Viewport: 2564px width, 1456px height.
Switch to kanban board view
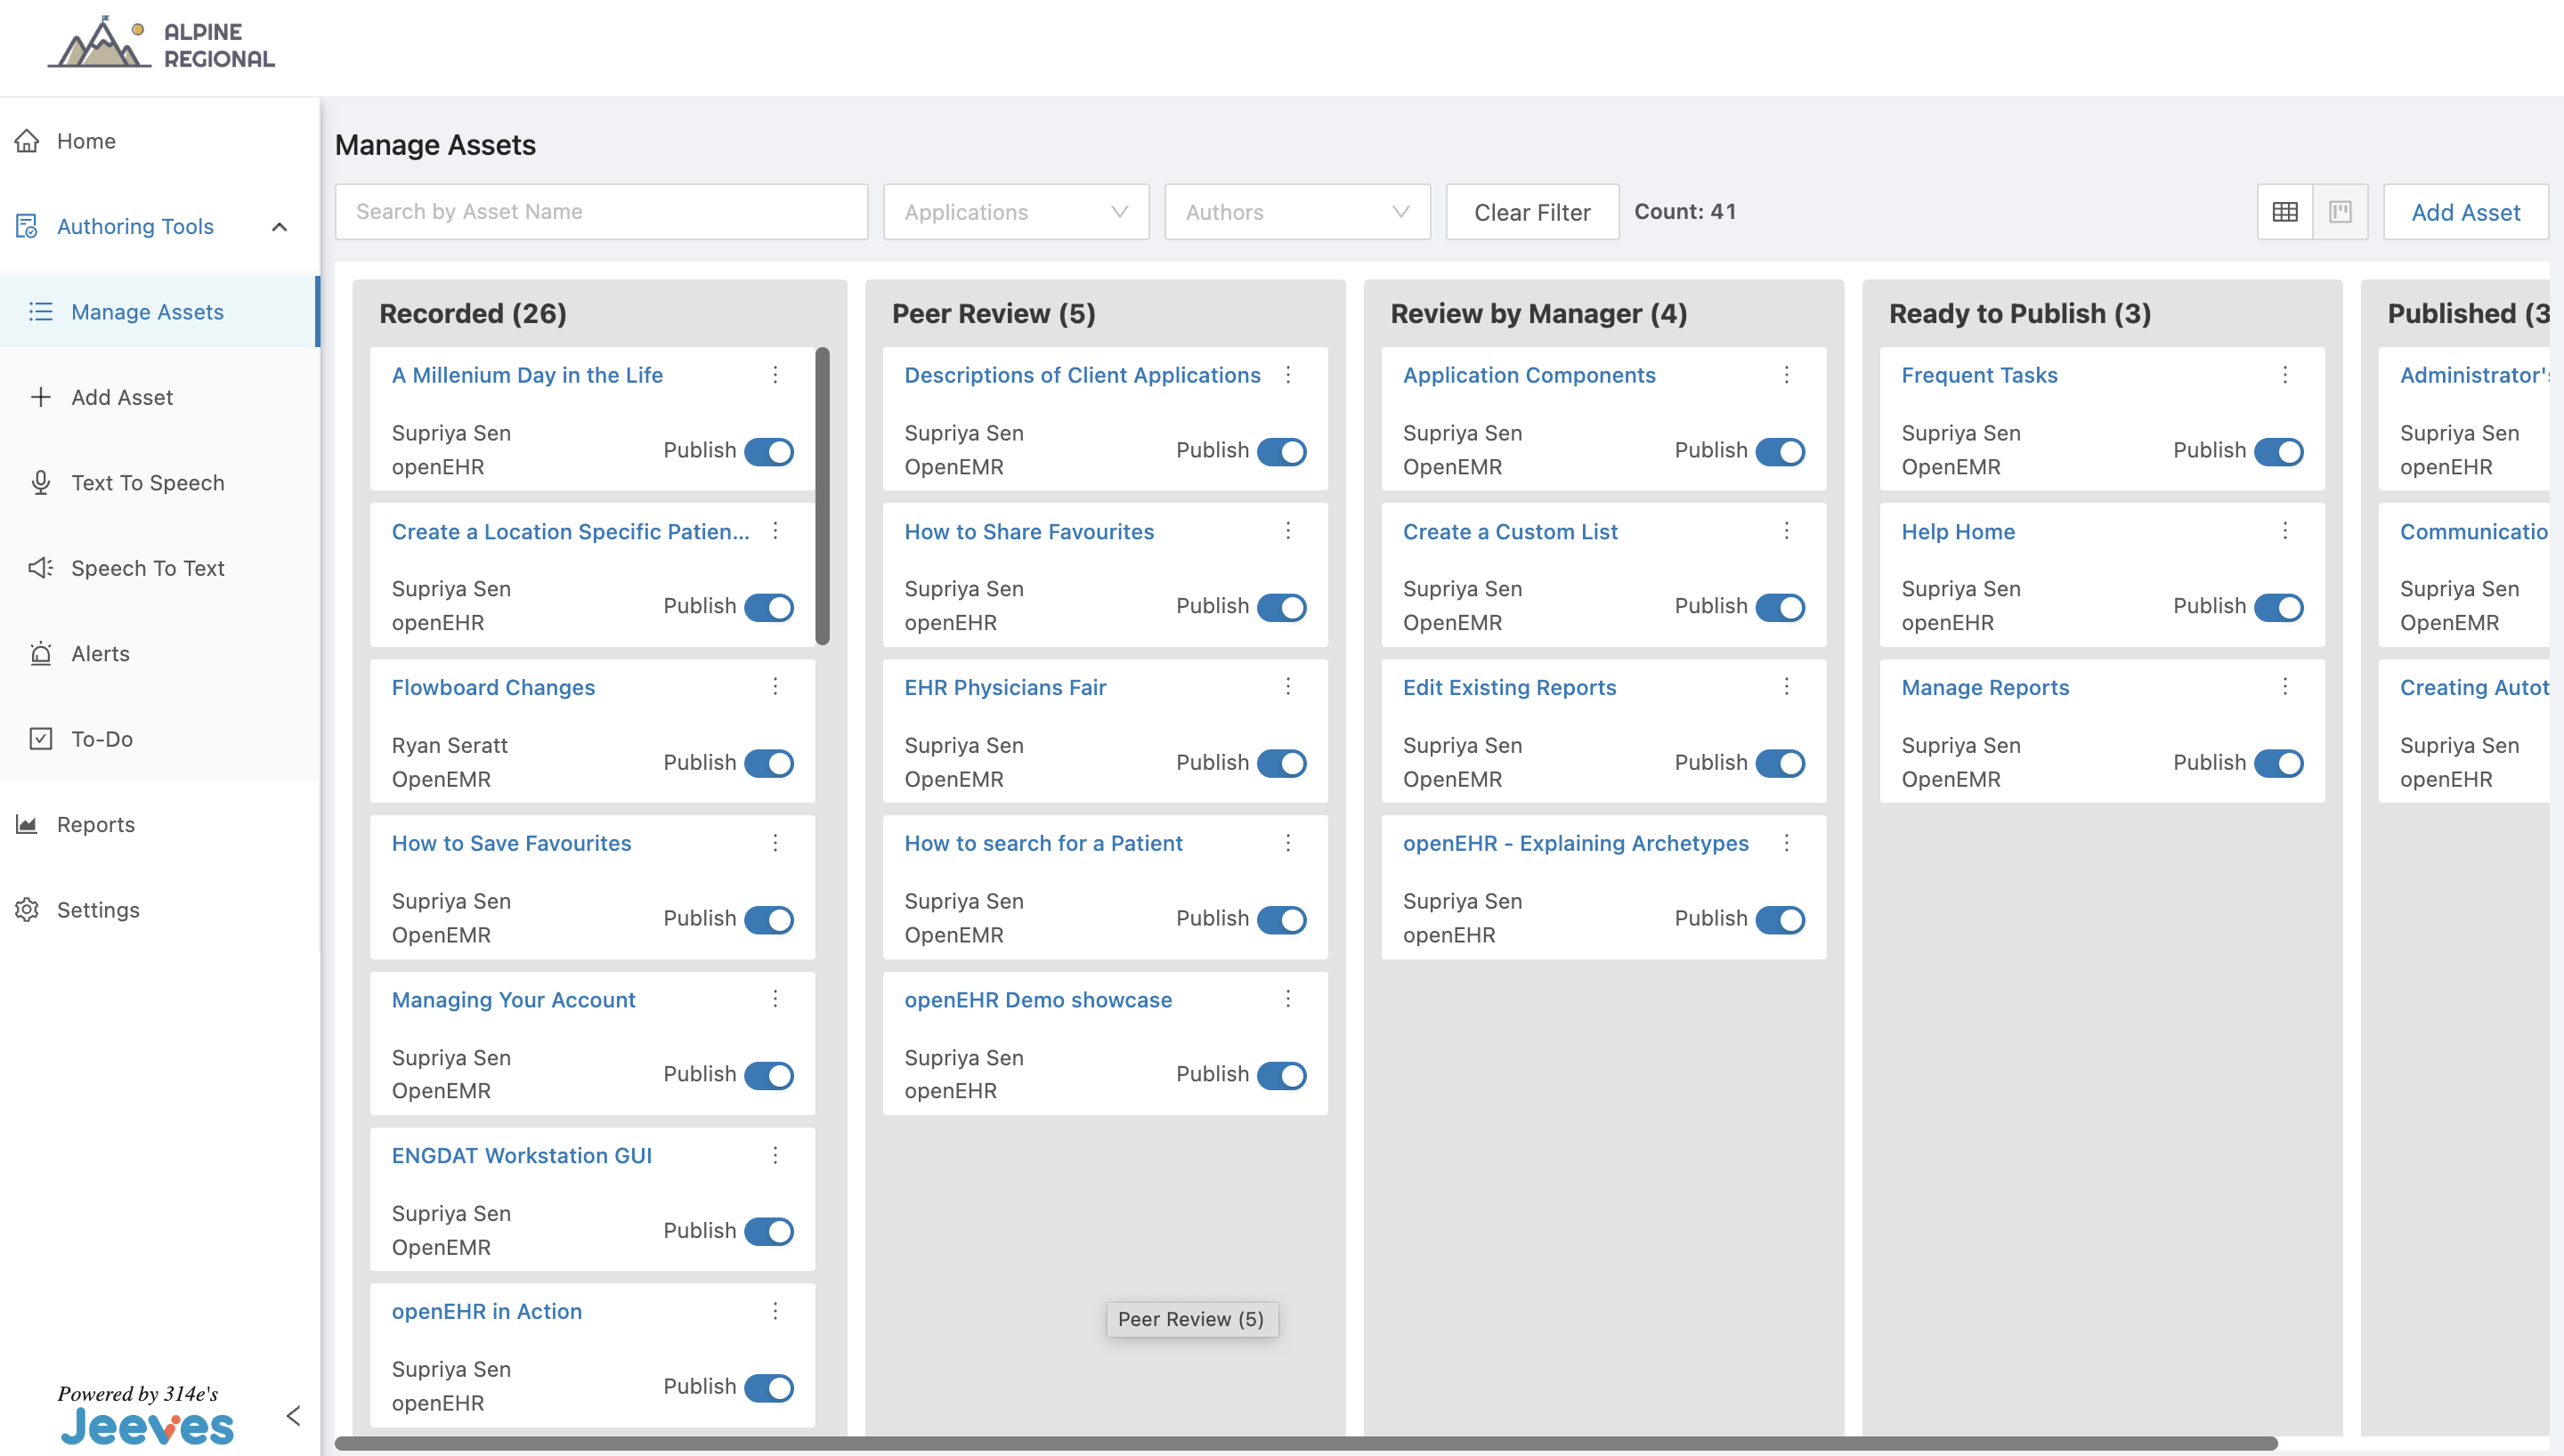[x=2340, y=211]
